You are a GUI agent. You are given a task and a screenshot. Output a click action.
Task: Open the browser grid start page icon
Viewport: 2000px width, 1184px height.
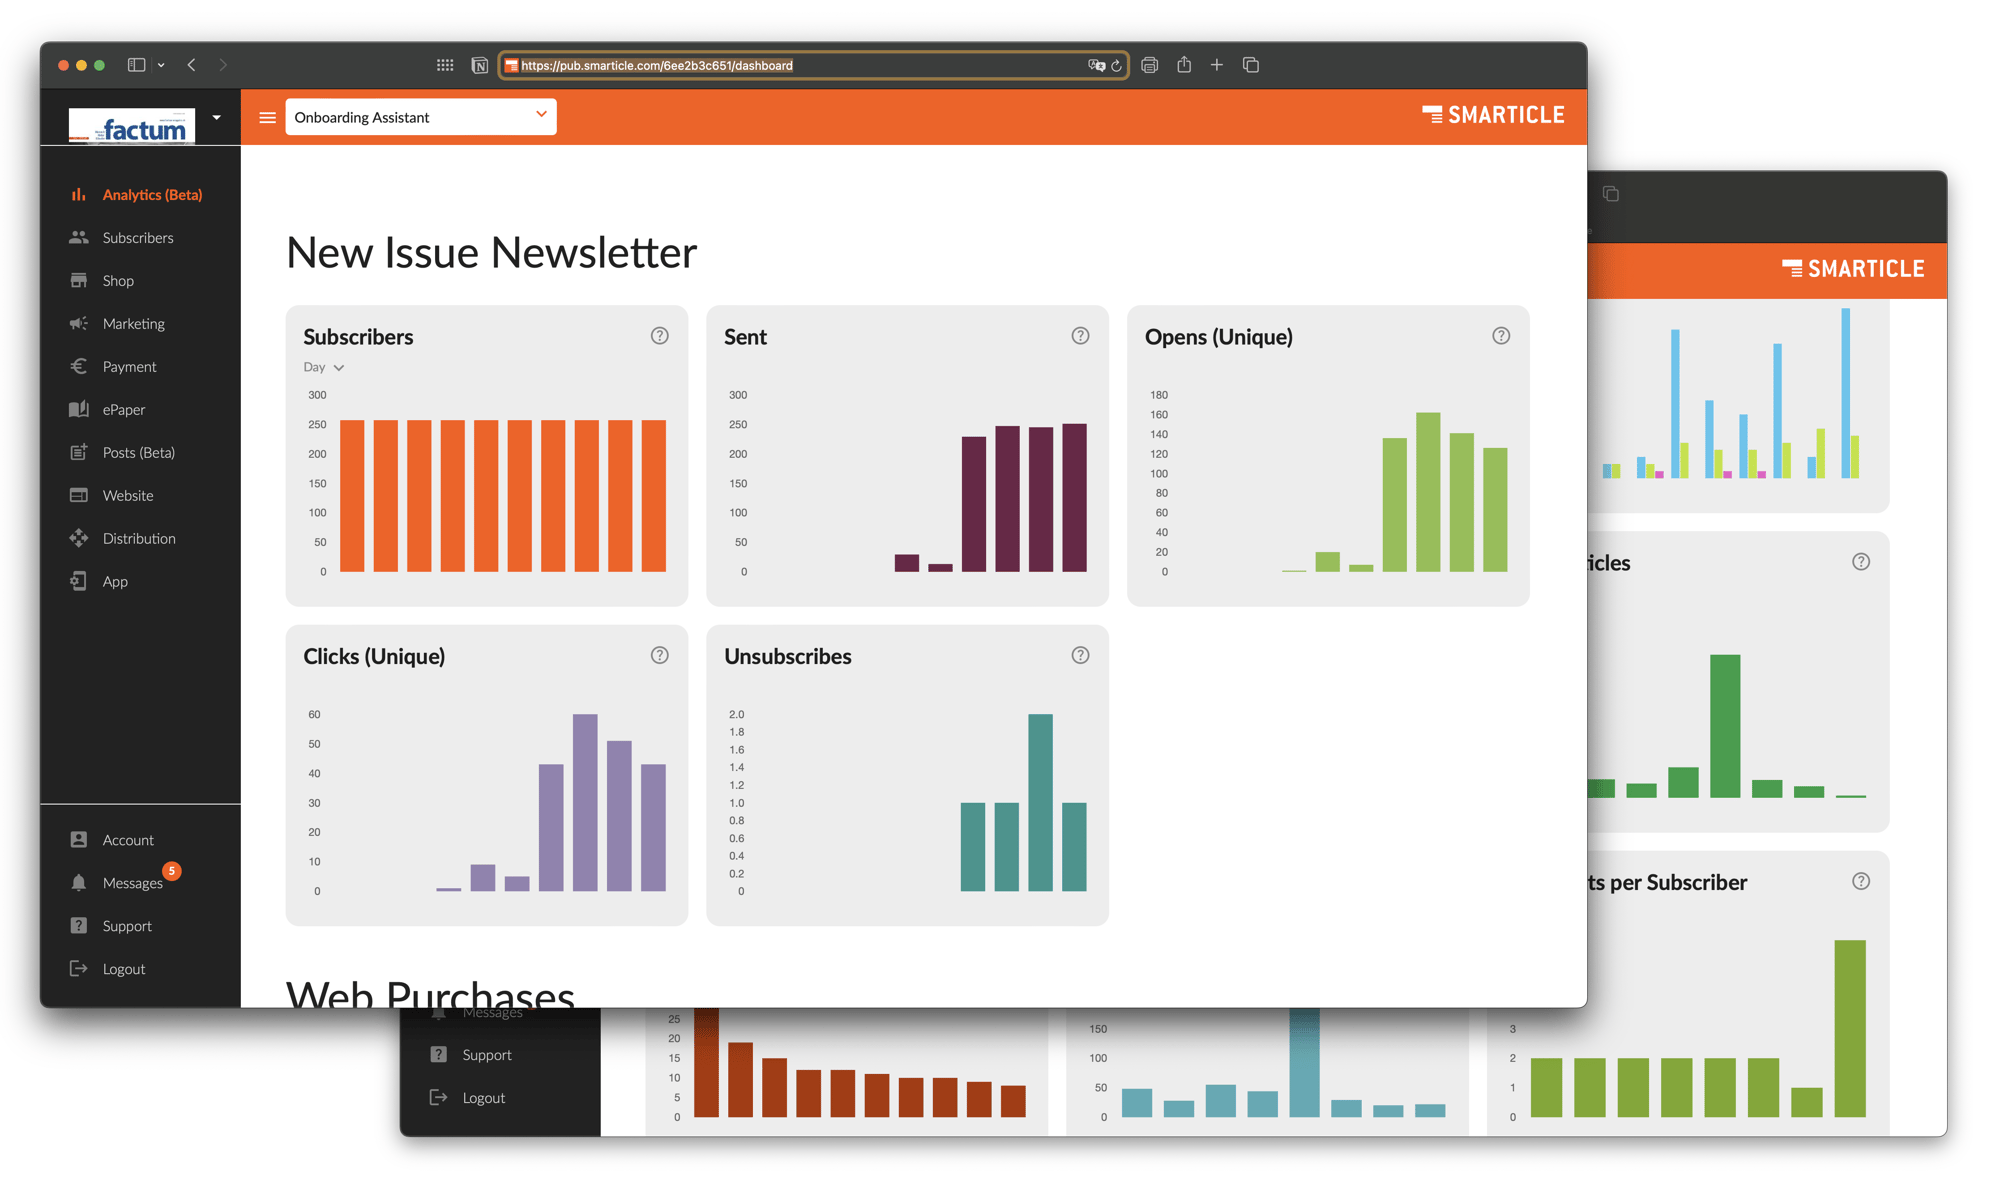pyautogui.click(x=445, y=65)
